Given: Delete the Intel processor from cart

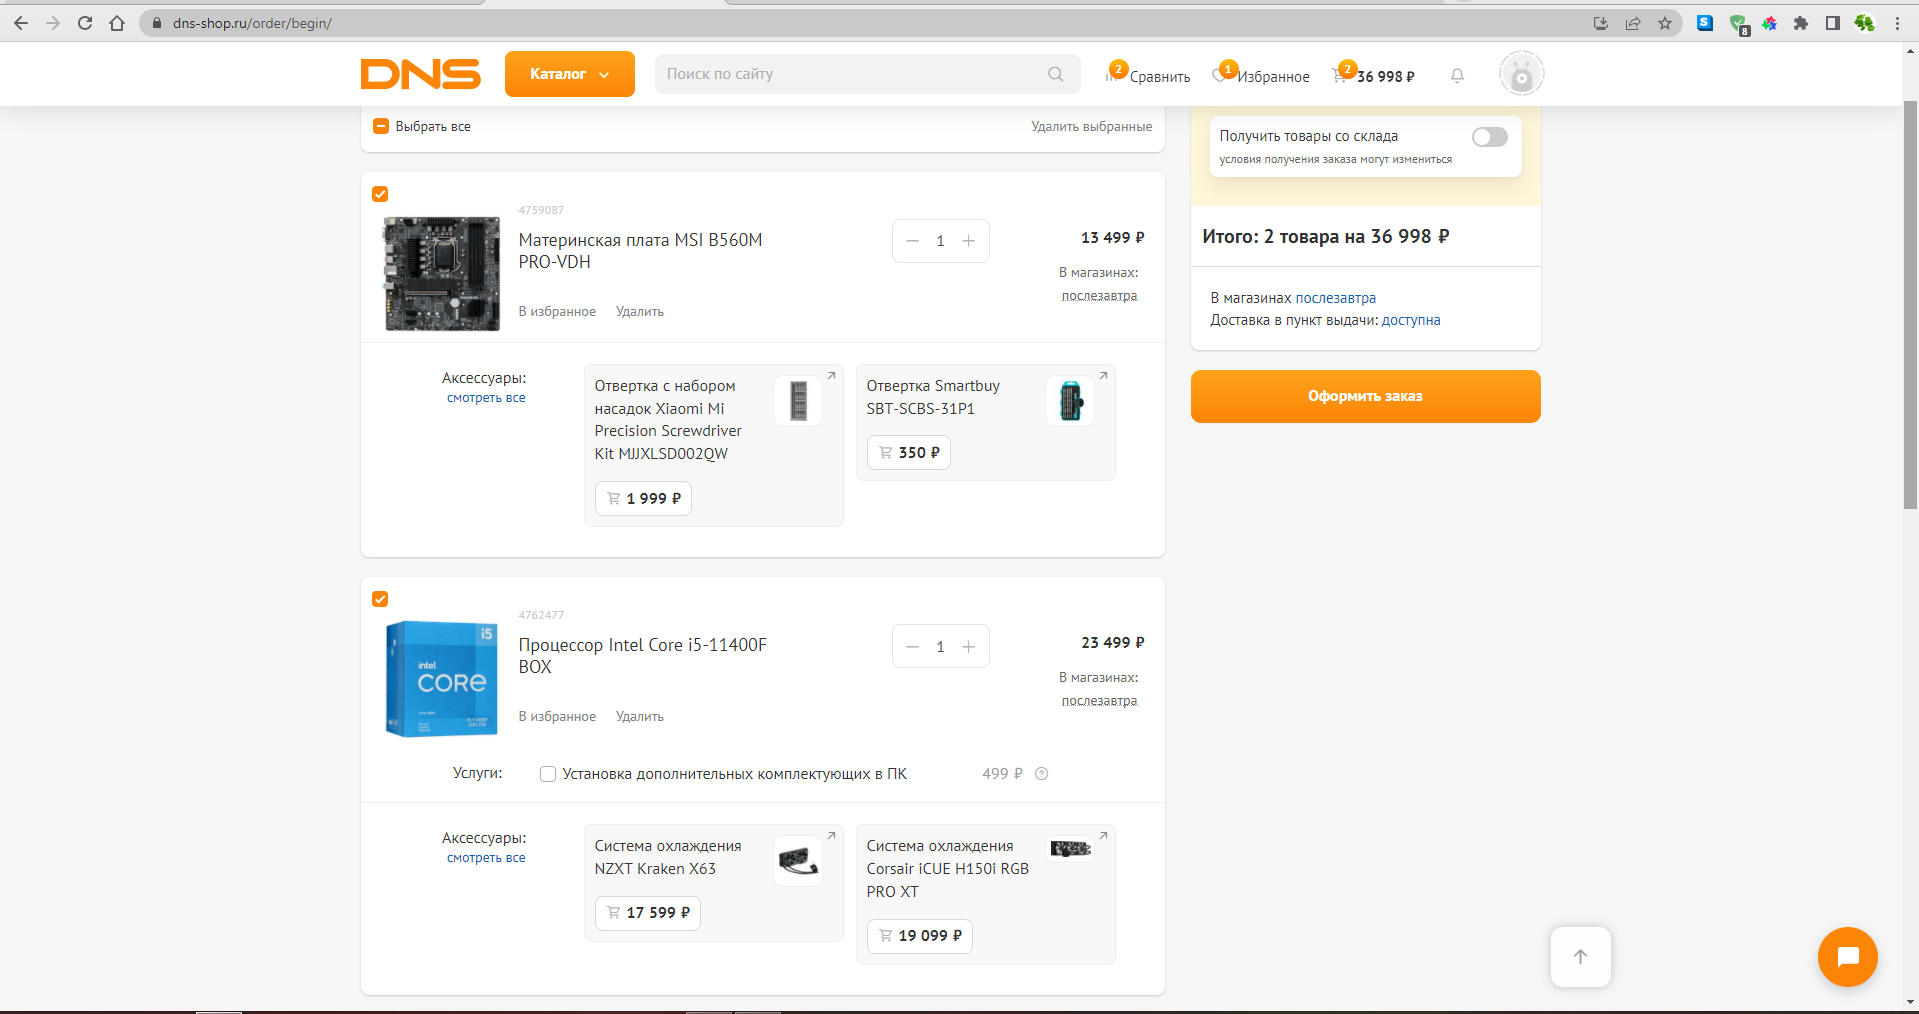Looking at the screenshot, I should coord(640,717).
